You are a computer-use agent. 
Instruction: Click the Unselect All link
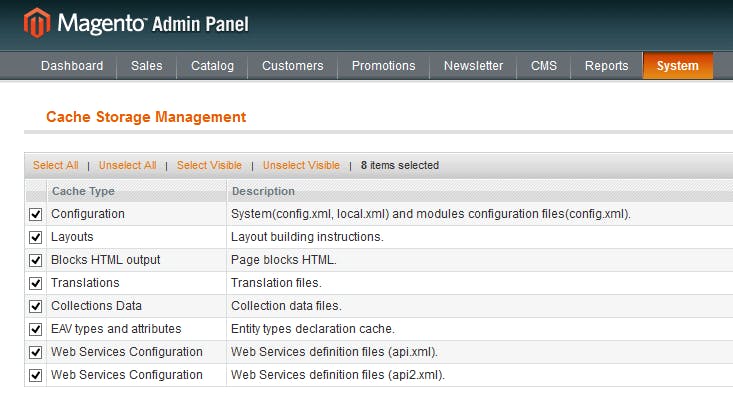128,165
